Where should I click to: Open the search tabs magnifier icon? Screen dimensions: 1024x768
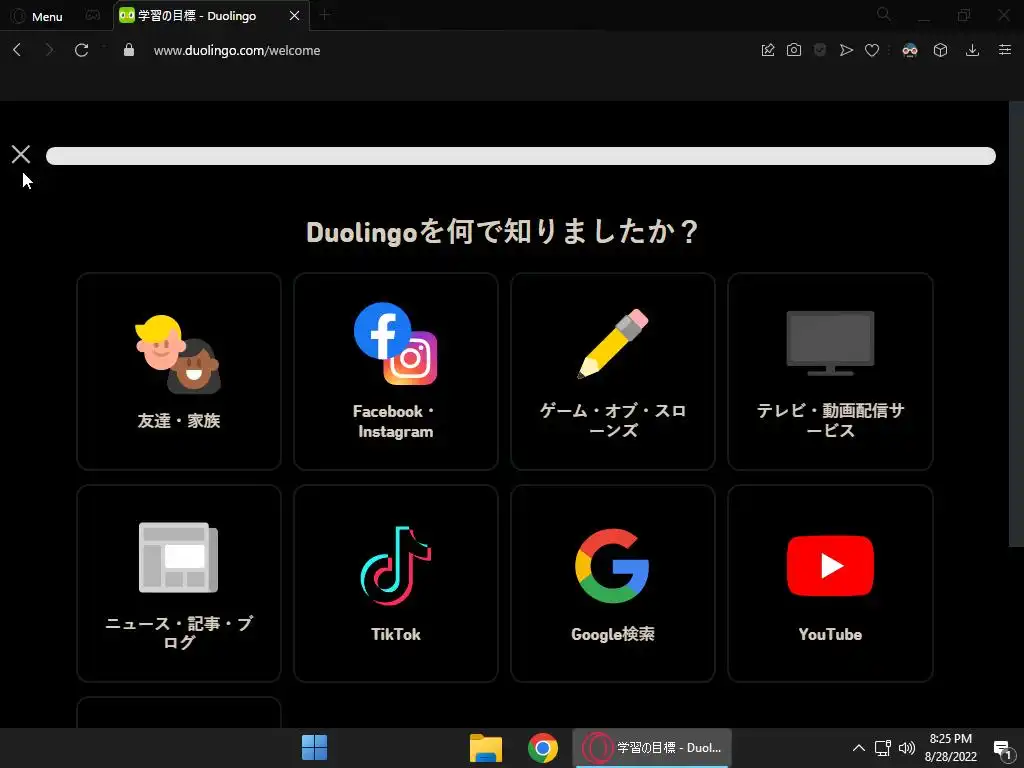[884, 14]
